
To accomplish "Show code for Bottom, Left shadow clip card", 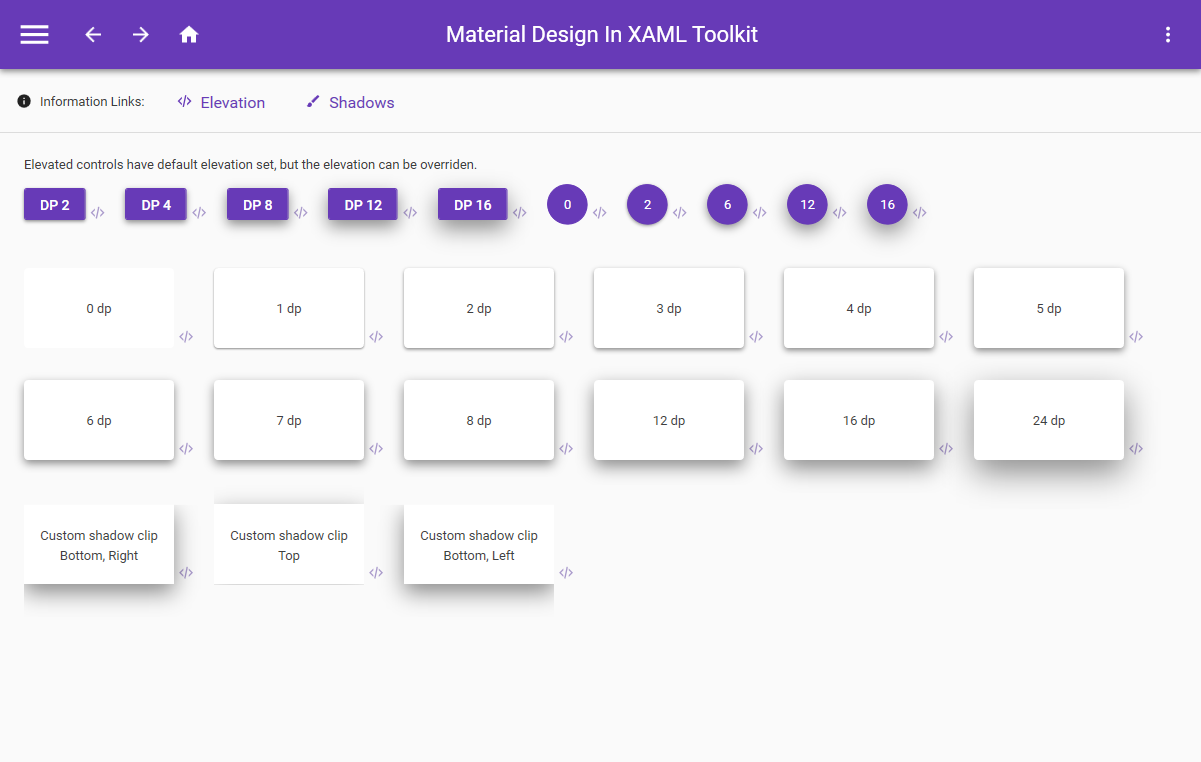I will (x=566, y=573).
